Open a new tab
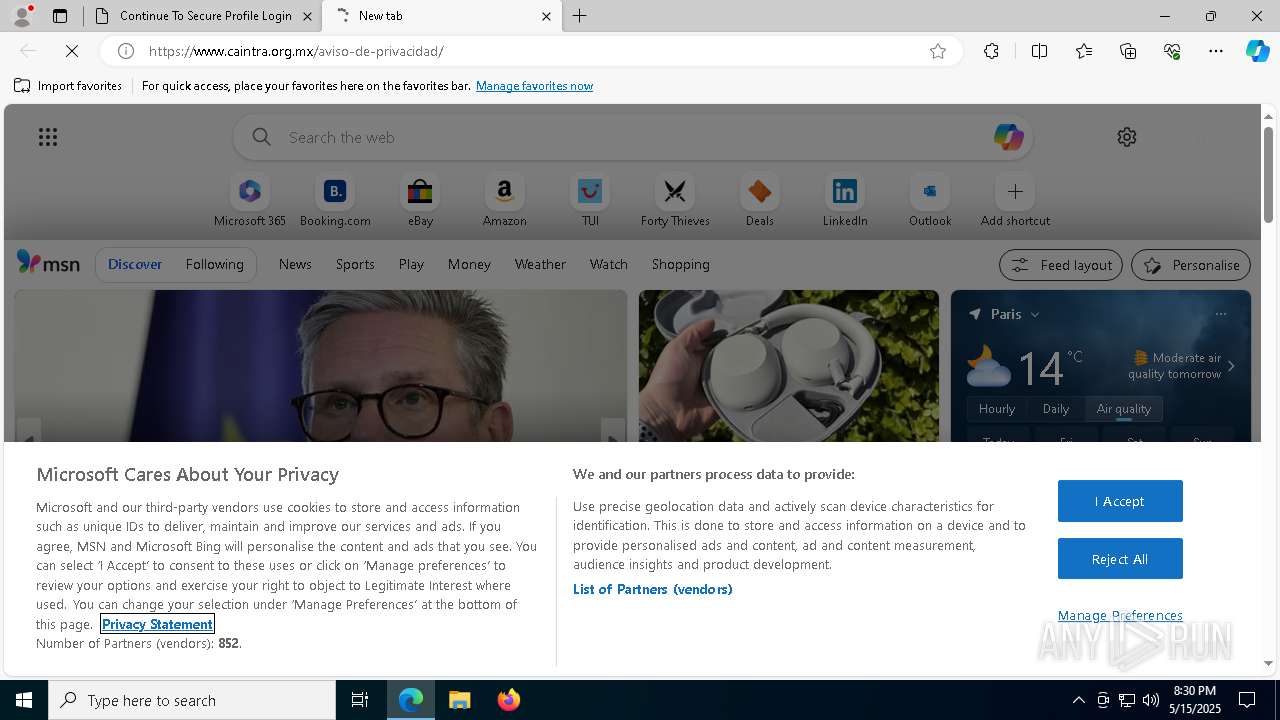 (580, 16)
